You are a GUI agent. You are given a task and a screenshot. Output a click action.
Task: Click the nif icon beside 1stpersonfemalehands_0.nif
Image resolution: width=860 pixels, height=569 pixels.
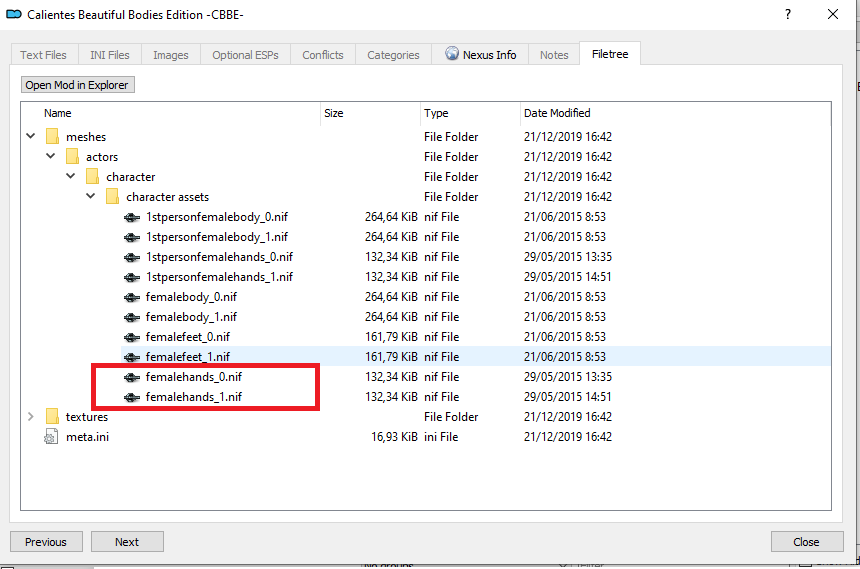132,257
